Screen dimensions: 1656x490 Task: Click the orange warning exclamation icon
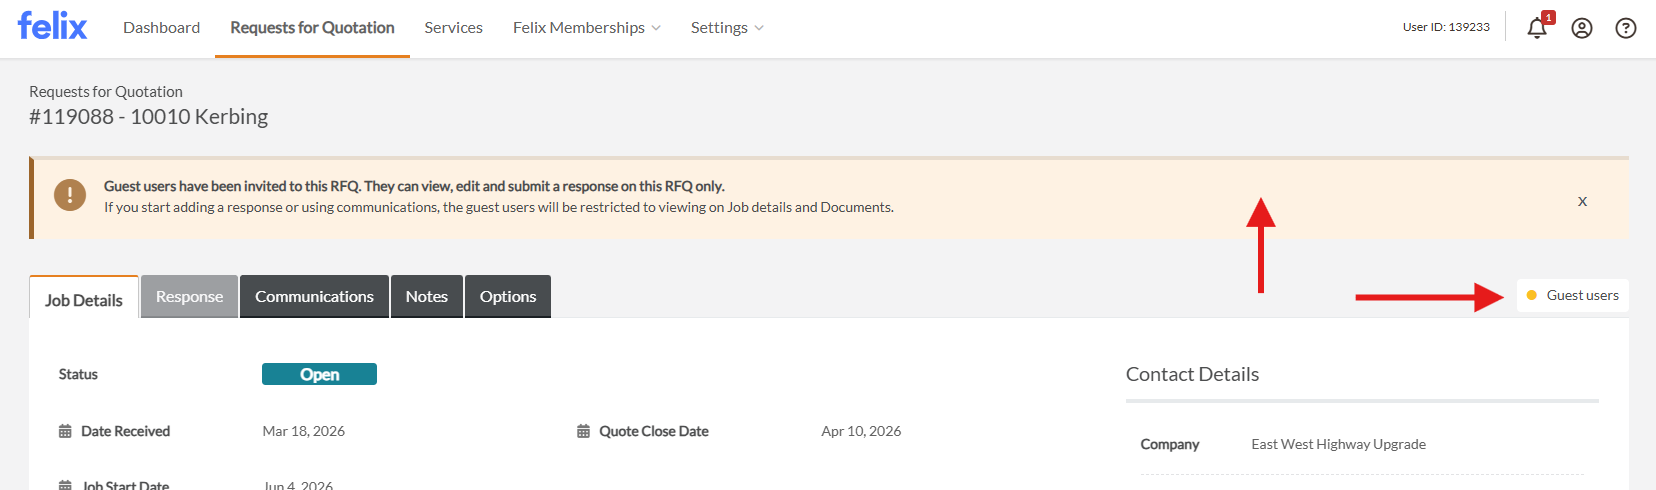point(70,195)
